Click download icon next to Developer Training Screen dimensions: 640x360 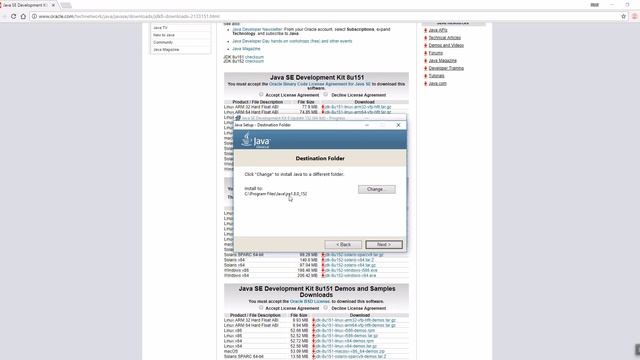pos(425,68)
